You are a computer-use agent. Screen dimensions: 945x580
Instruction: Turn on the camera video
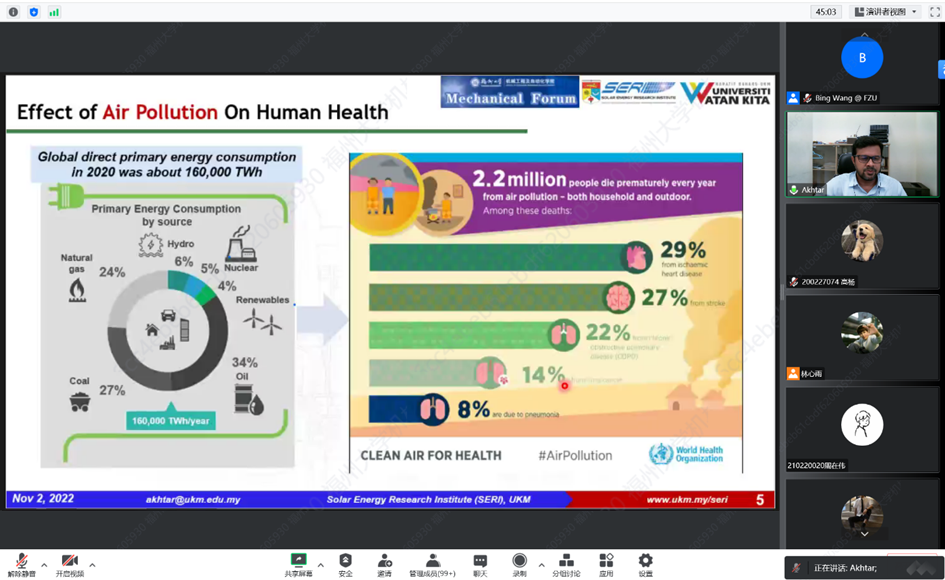[x=69, y=563]
